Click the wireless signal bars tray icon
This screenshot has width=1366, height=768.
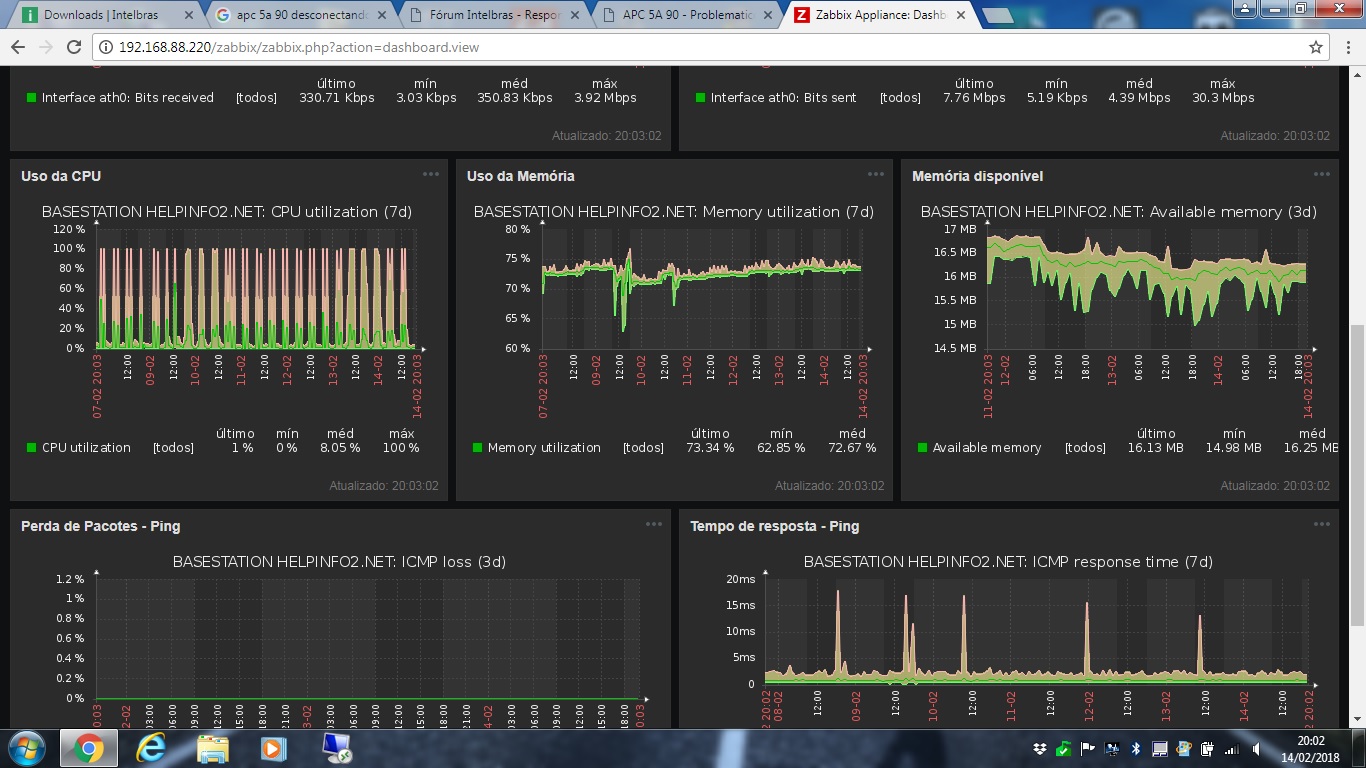pyautogui.click(x=1232, y=748)
